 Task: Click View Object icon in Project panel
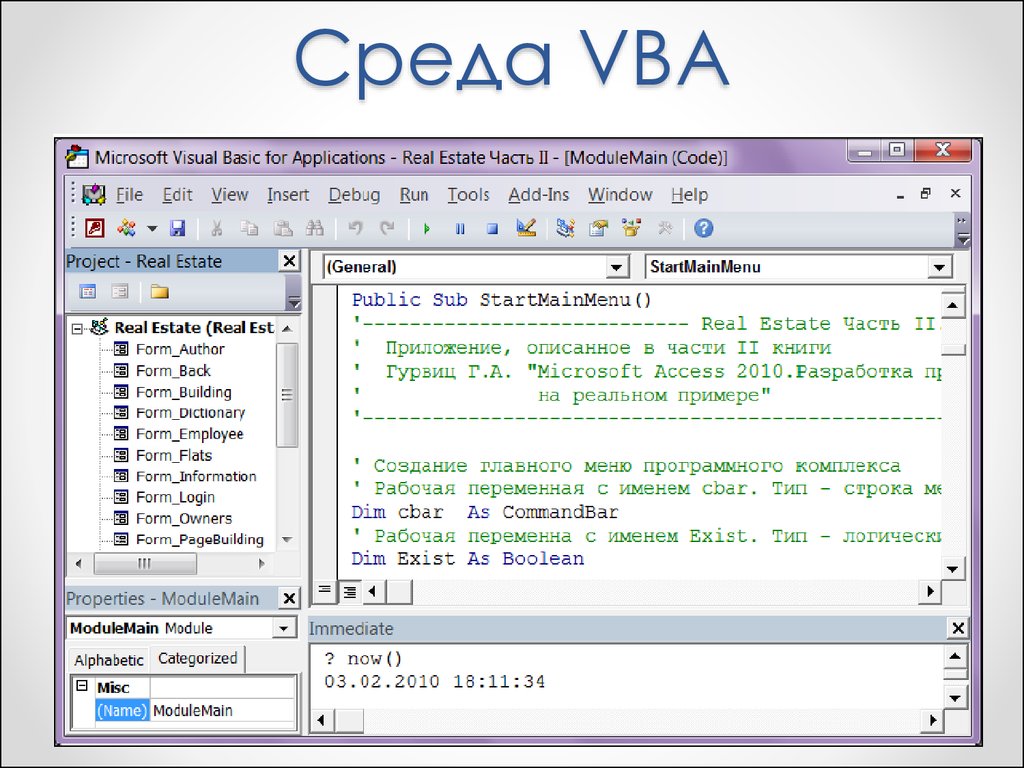pos(120,291)
